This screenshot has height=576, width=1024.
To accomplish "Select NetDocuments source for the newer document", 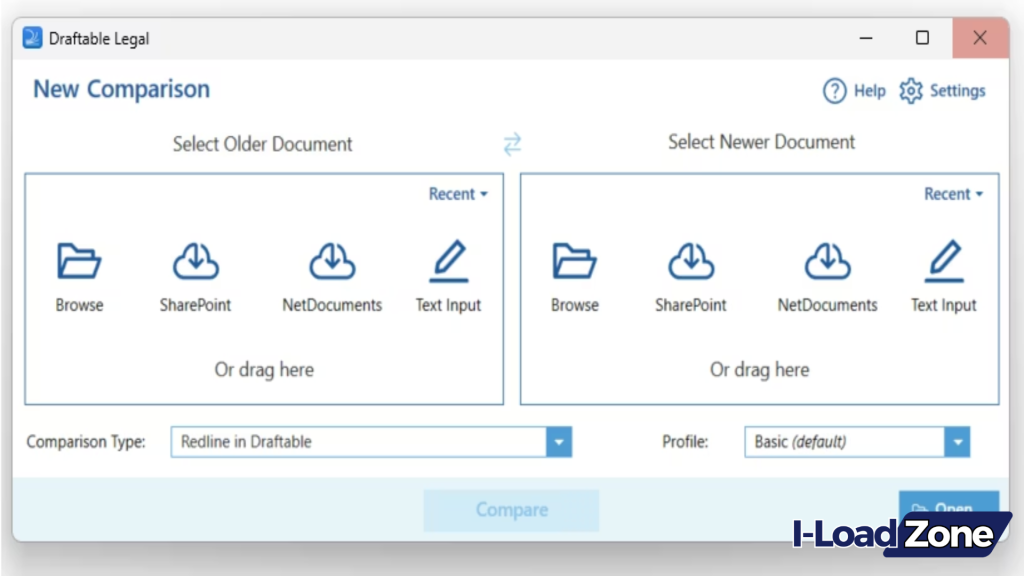I will [x=827, y=260].
